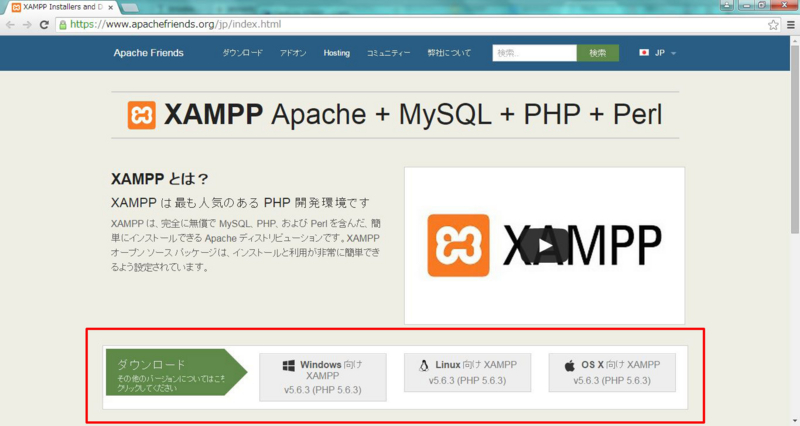Click the browser forward arrow

point(27,24)
